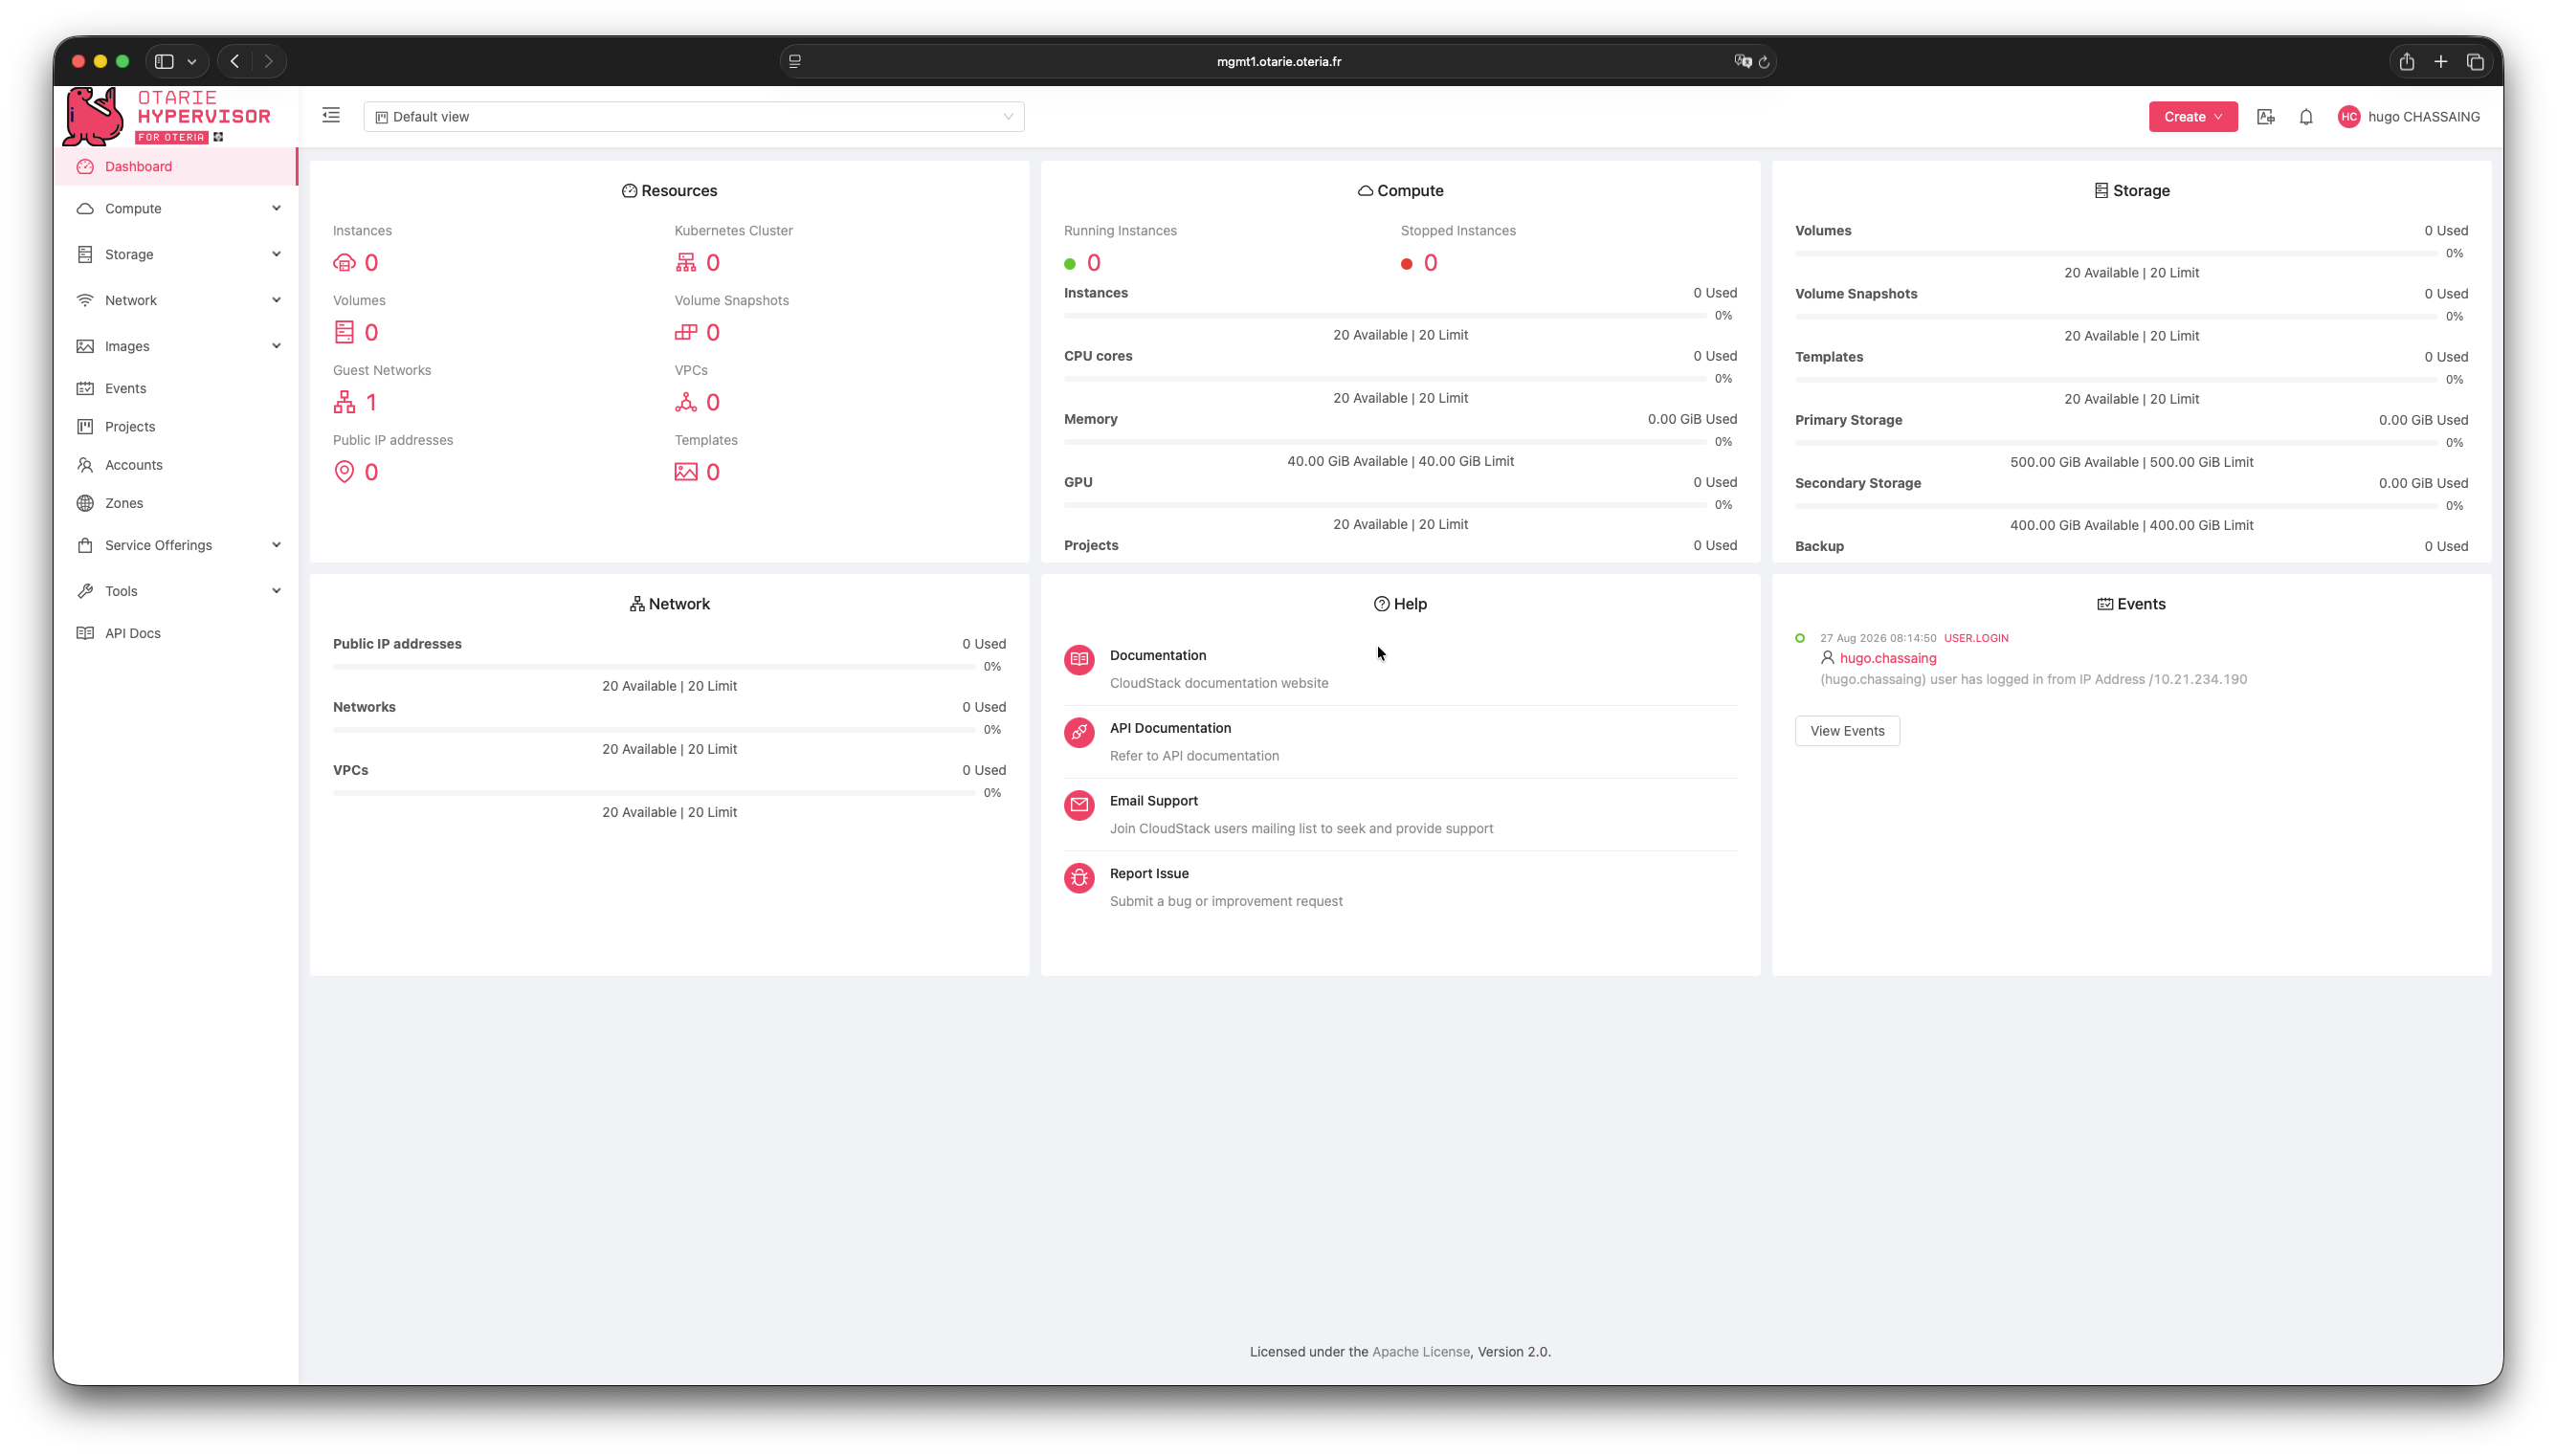Click the Primary Storage usage progress bar
This screenshot has height=1456, width=2557.
(x=2115, y=443)
